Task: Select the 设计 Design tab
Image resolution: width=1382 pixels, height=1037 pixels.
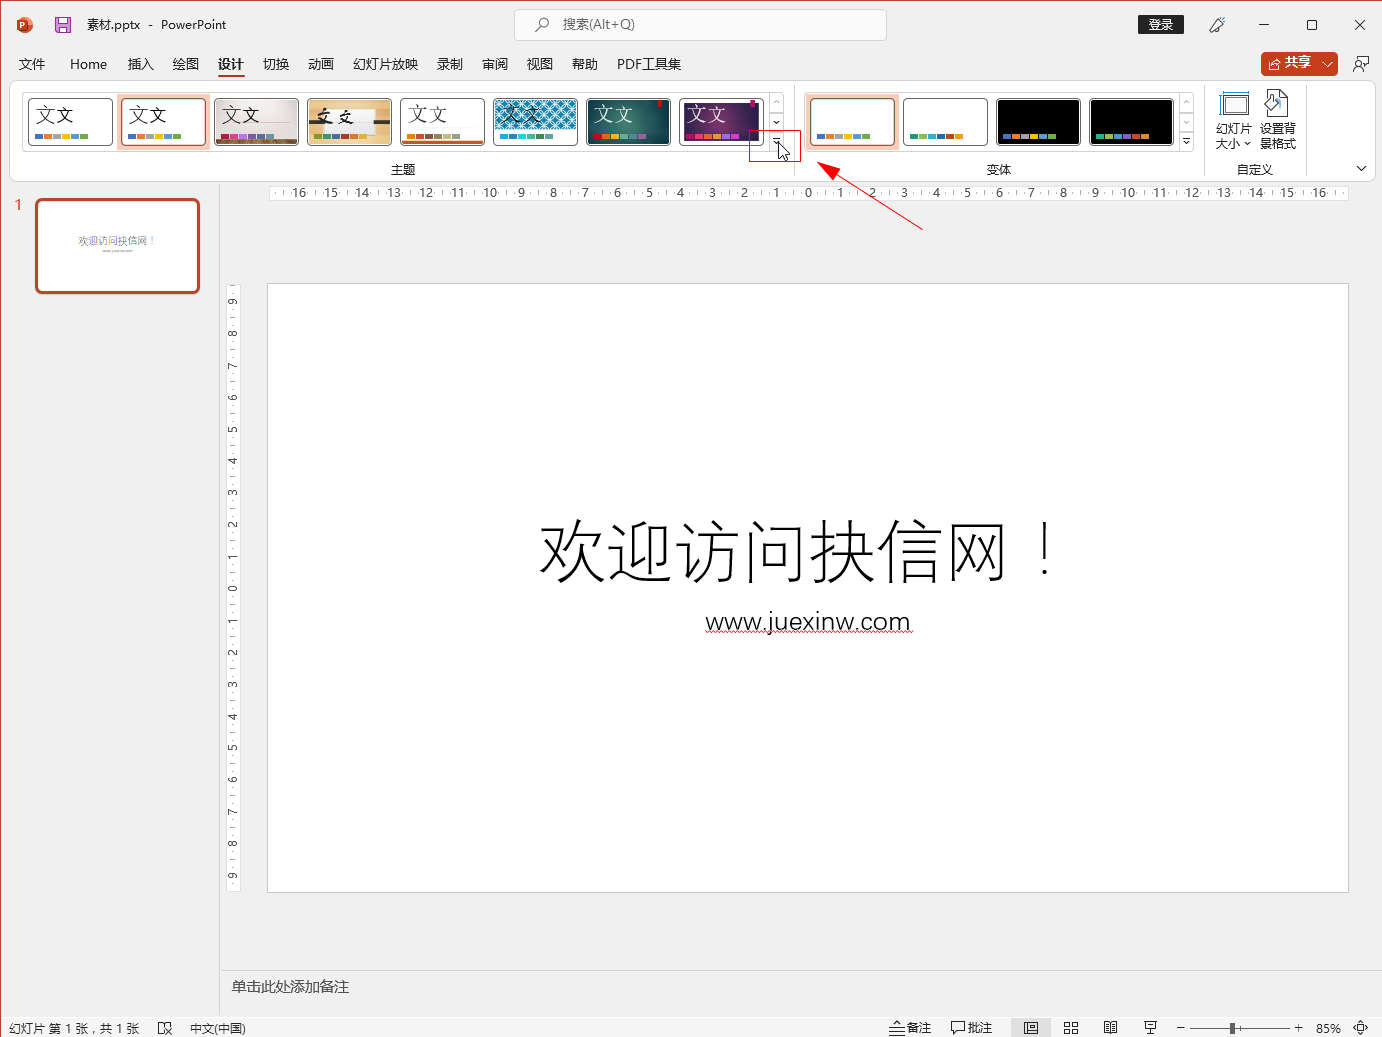Action: point(231,64)
